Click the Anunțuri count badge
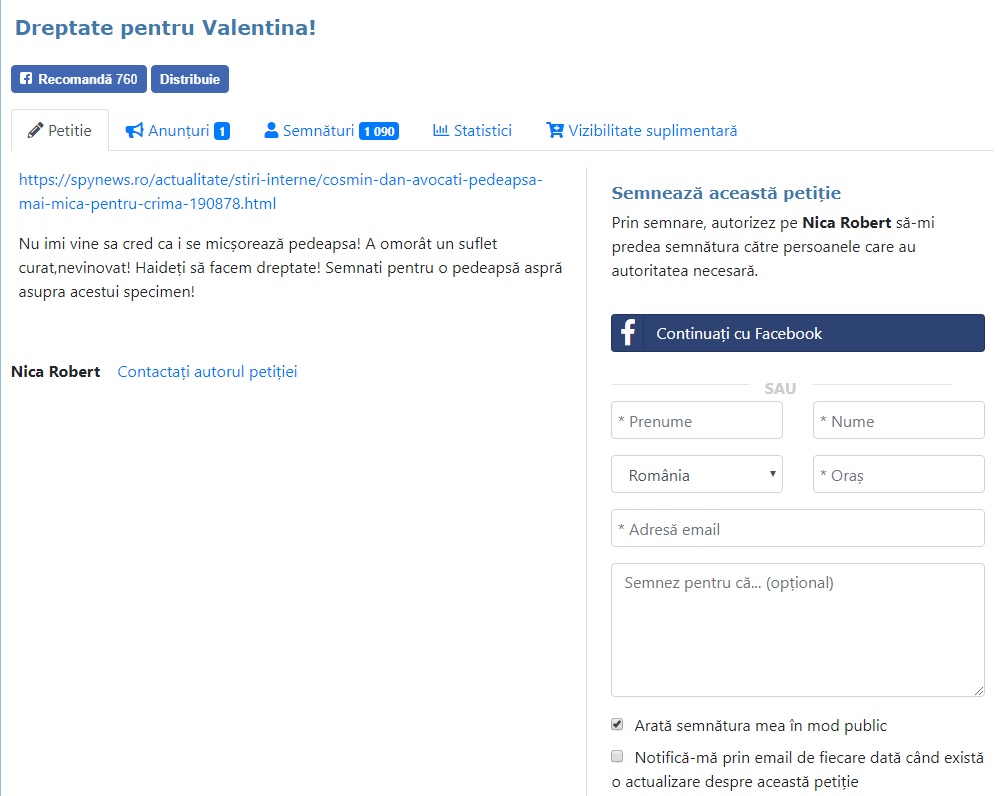Viewport: 998px width, 796px height. pyautogui.click(x=221, y=131)
